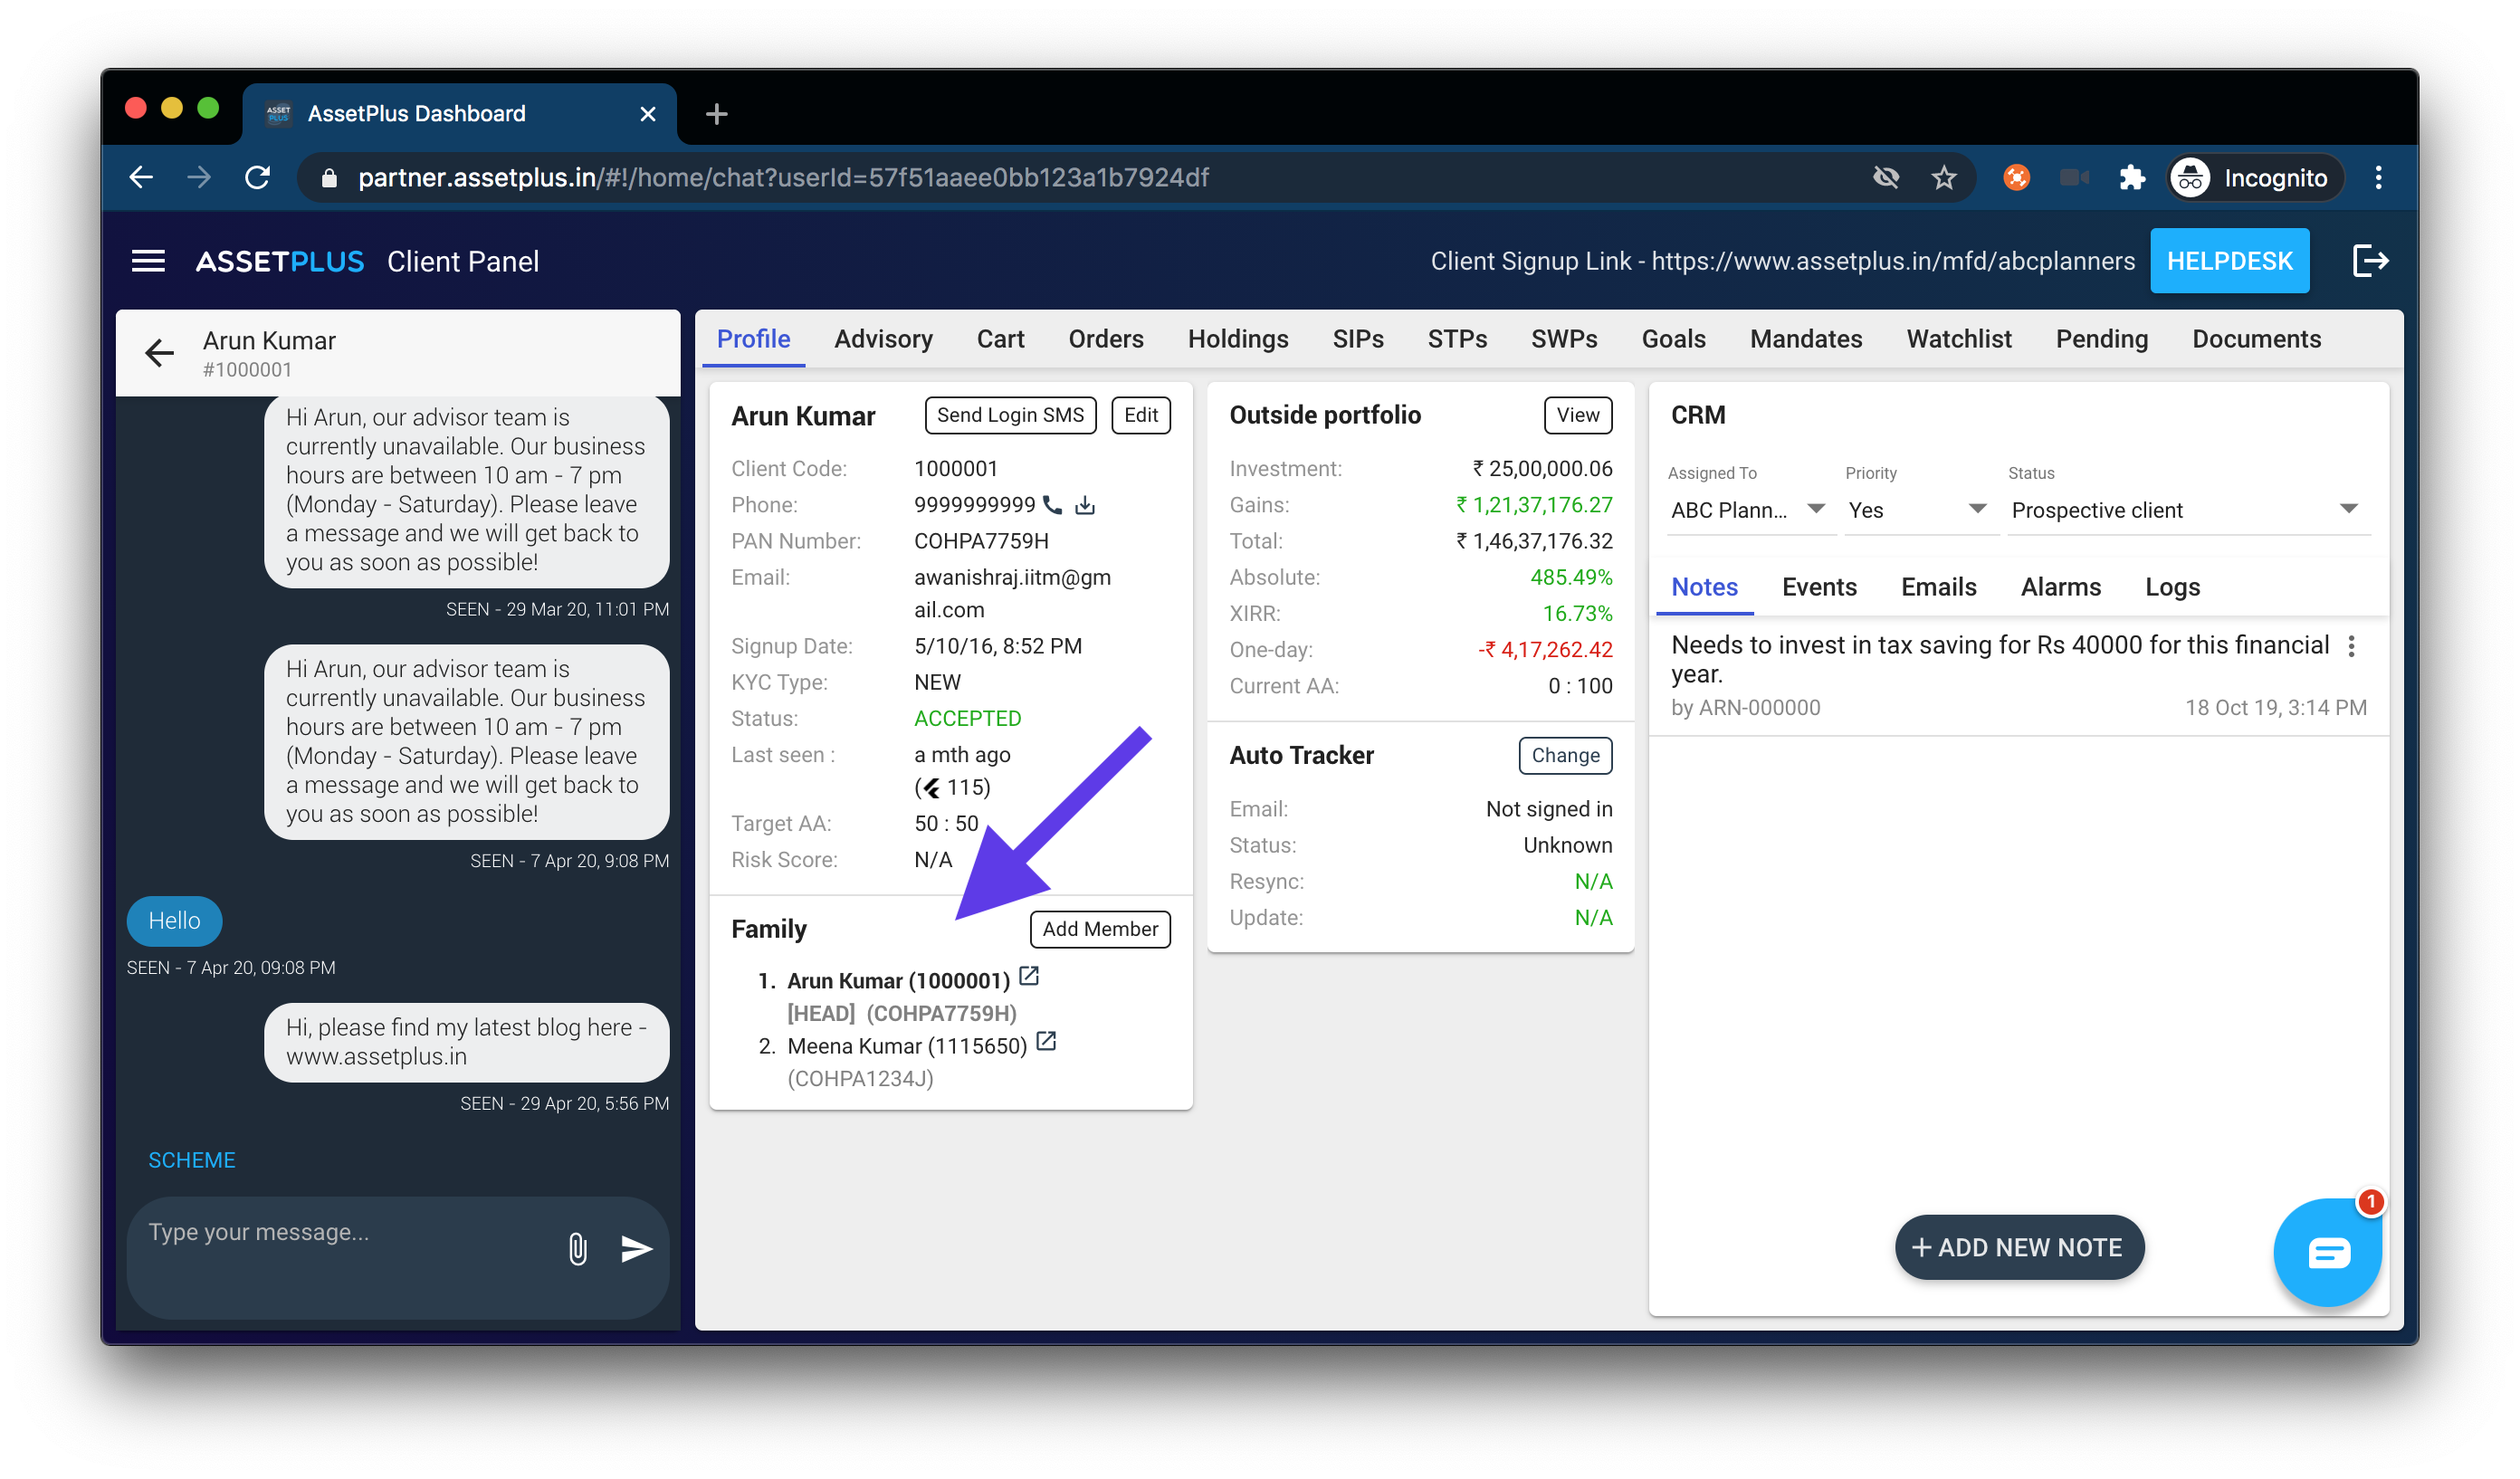Open the Status dropdown showing Prospective client
2520x1479 pixels.
tap(2348, 509)
